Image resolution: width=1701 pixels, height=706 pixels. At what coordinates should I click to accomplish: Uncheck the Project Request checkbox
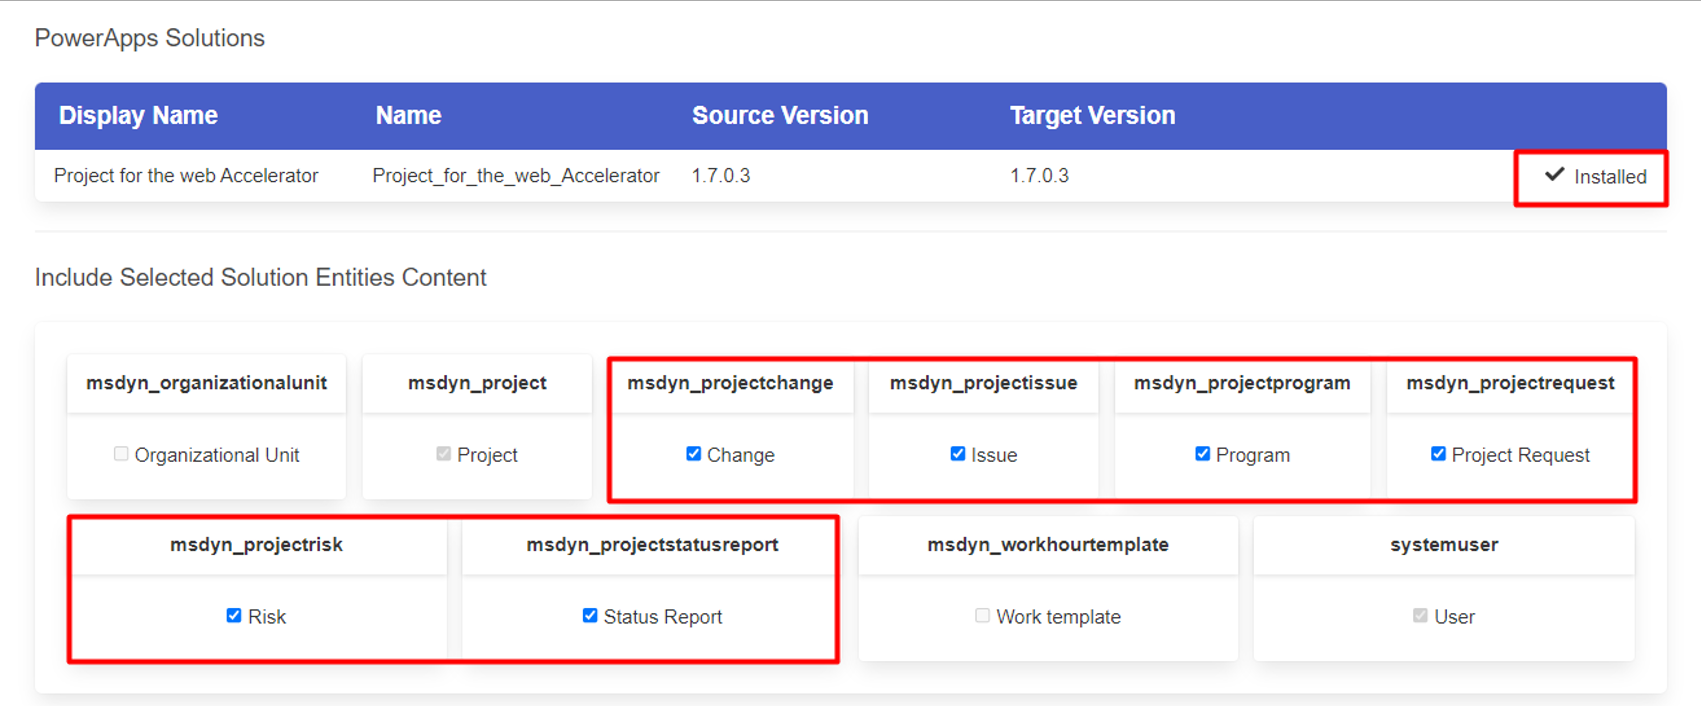coord(1438,454)
